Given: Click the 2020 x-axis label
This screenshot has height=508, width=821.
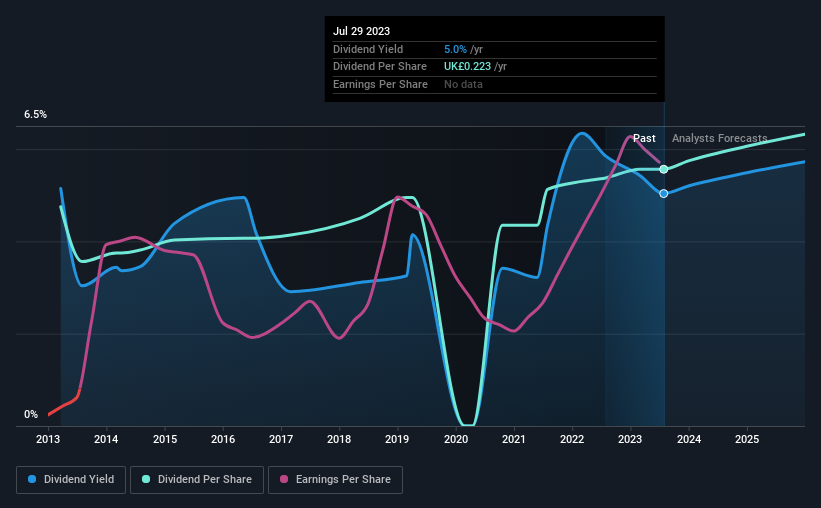Looking at the screenshot, I should [456, 439].
